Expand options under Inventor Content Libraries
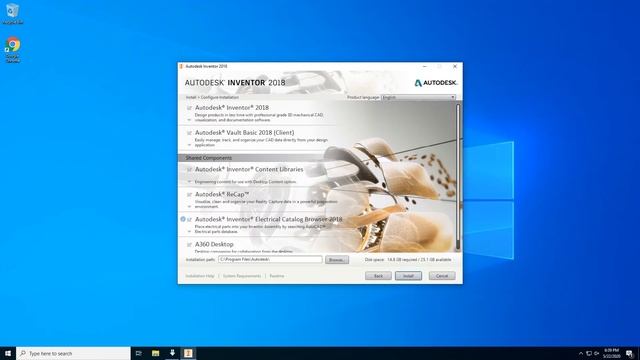This screenshot has height=360, width=640. click(189, 182)
